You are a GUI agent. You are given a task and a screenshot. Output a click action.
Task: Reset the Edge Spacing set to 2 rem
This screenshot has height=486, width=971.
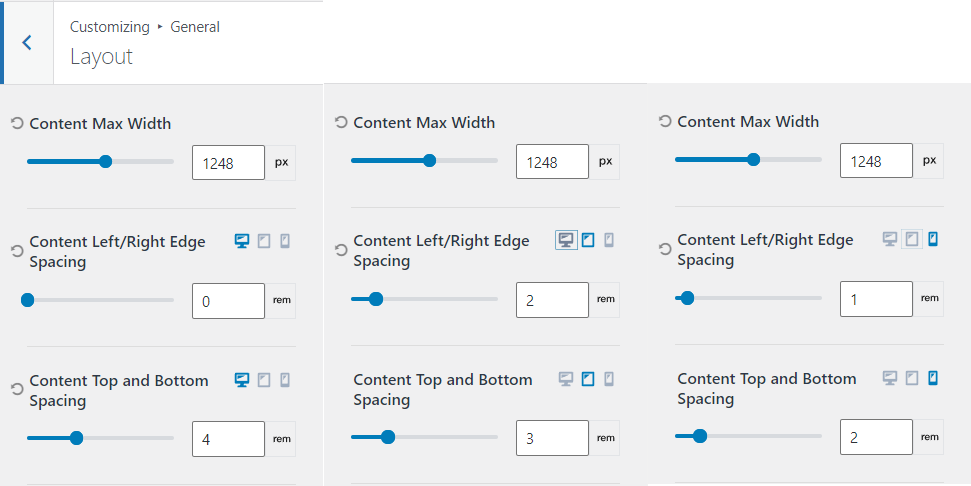pyautogui.click(x=341, y=250)
